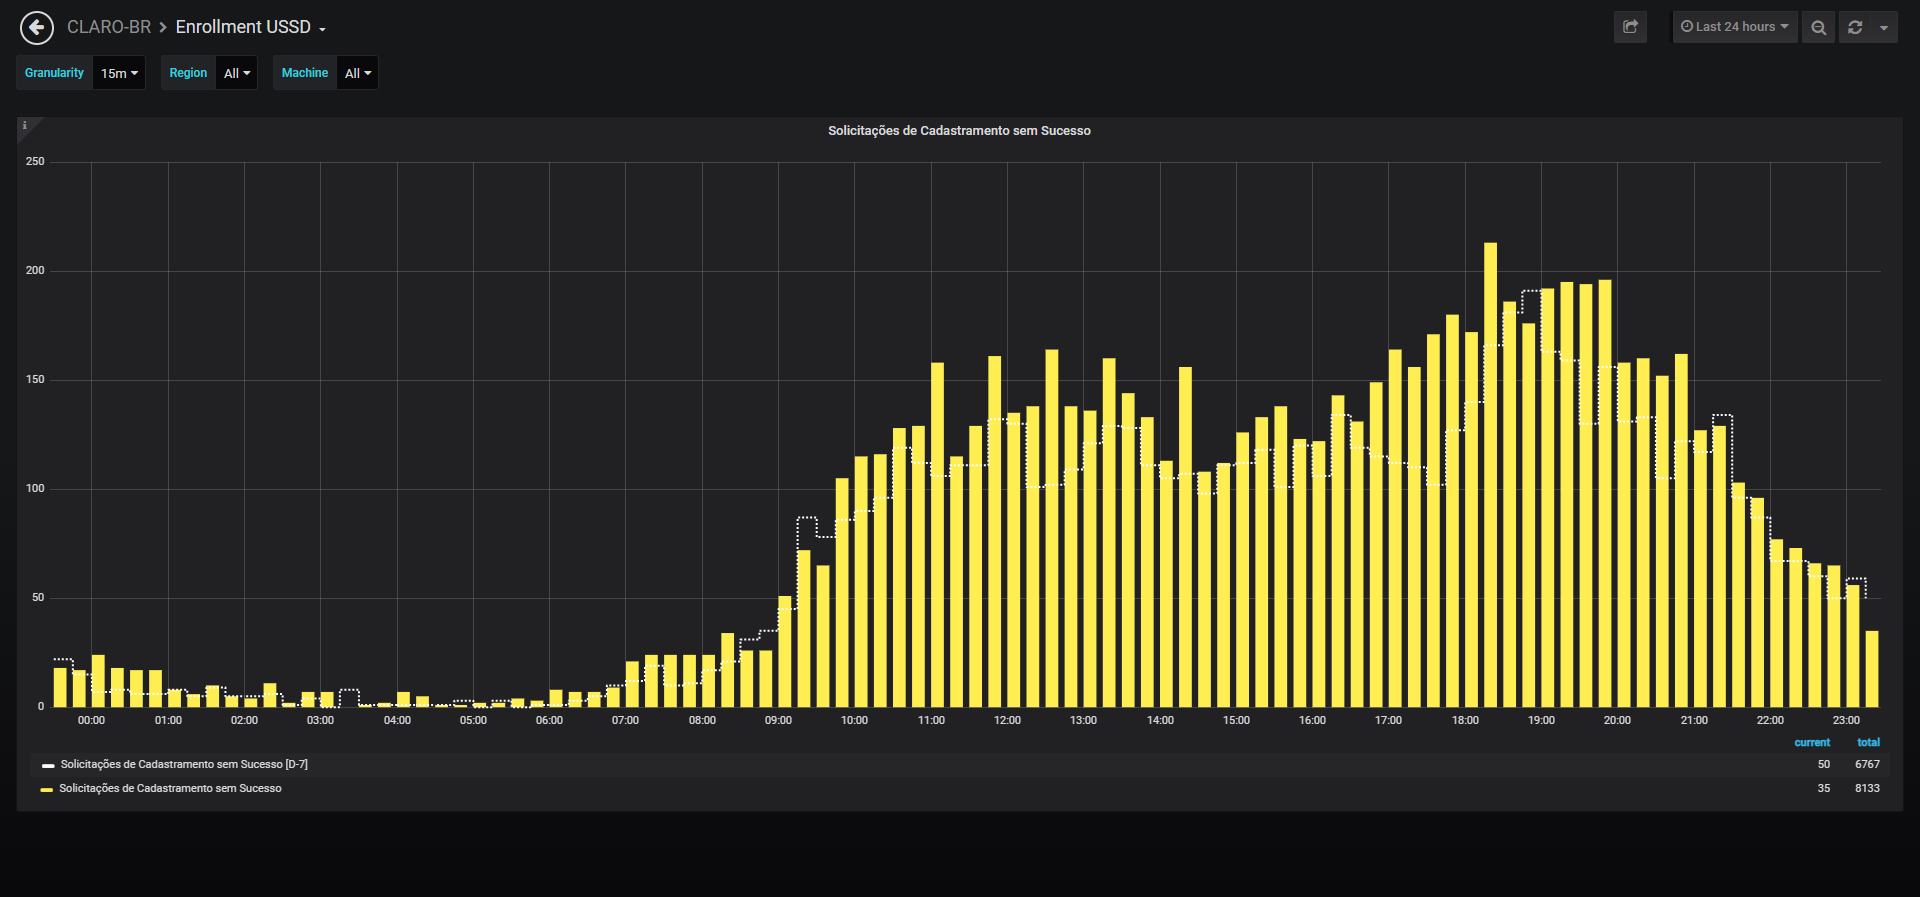Viewport: 1920px width, 897px height.
Task: Click the 15:00 x-axis time label
Action: (x=1236, y=720)
